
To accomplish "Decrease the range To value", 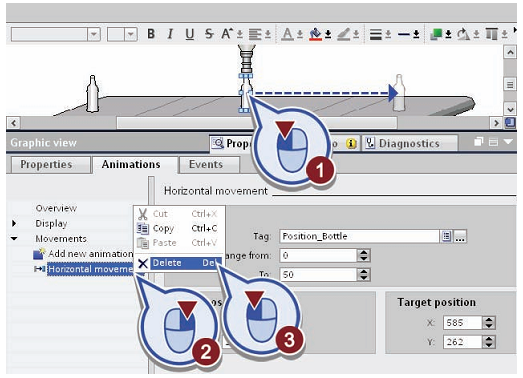I will (364, 278).
